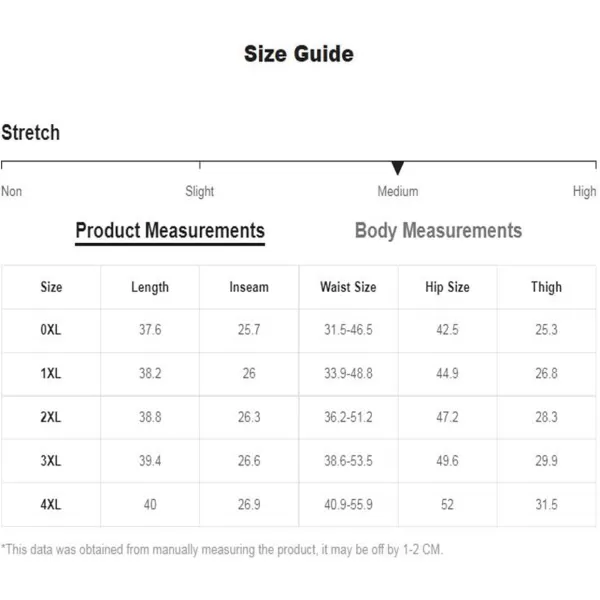This screenshot has width=600, height=600.
Task: Click the 4XL hip size value 52
Action: point(447,505)
